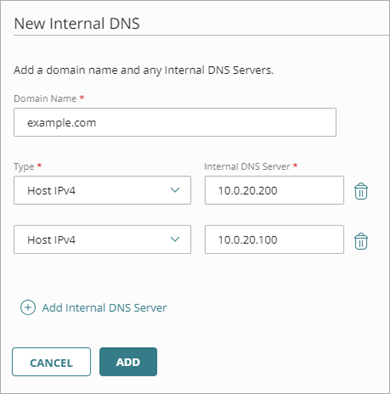Click the red asterisk beside Internal DNS Server label
The image size is (390, 394).
[x=295, y=165]
